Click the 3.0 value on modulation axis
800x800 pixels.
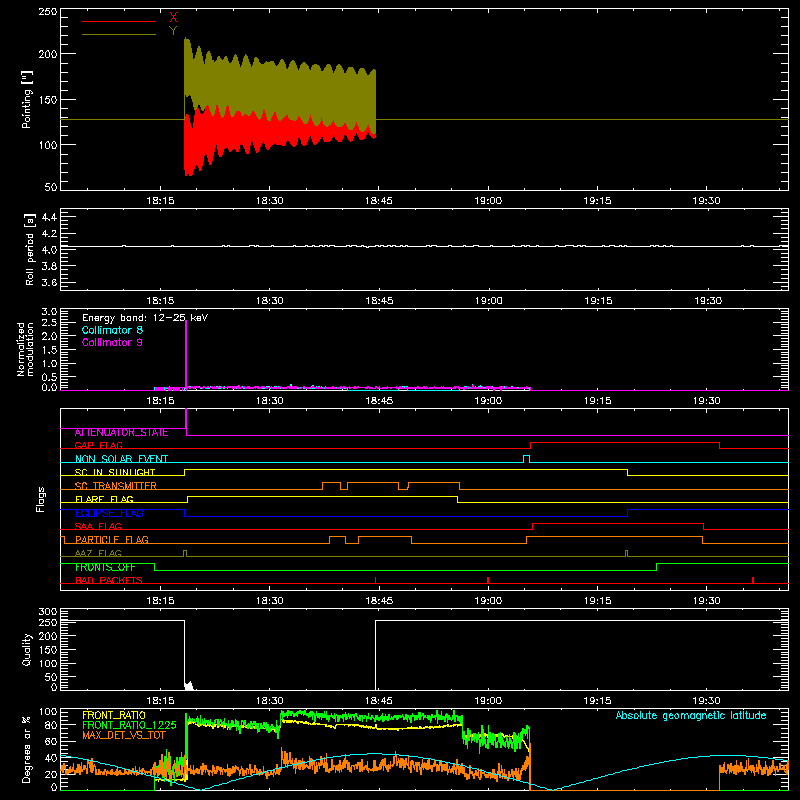[49, 312]
